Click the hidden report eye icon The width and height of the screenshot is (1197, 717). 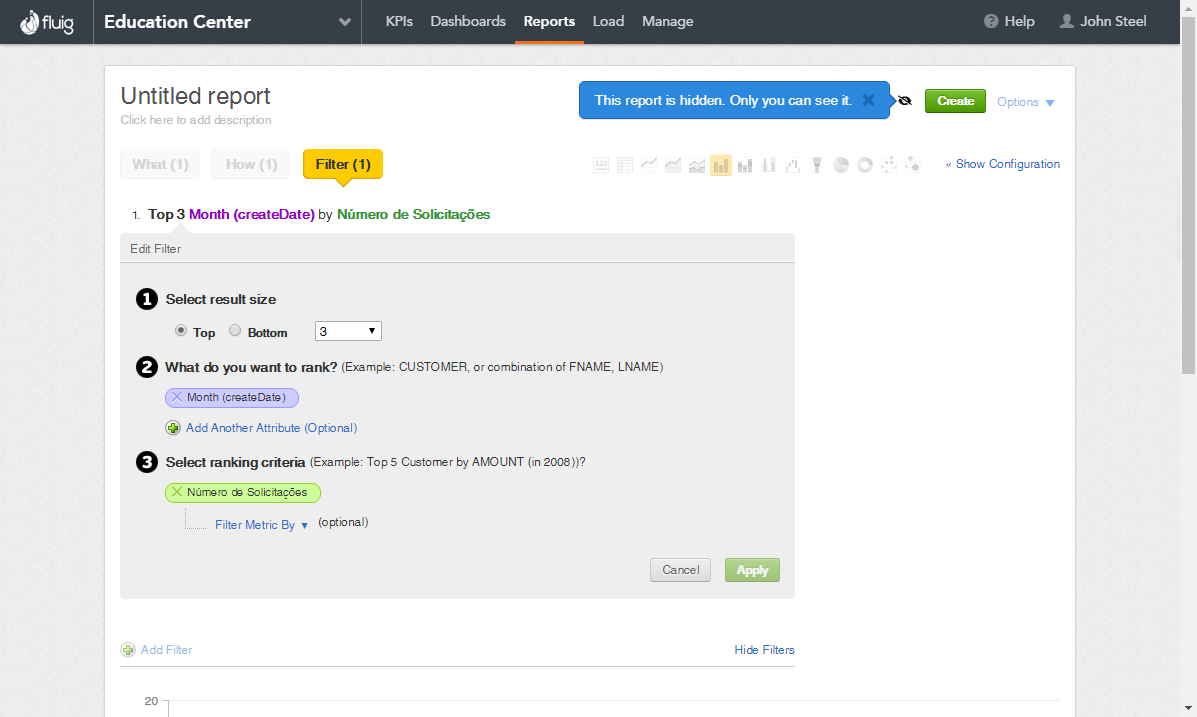coord(905,101)
